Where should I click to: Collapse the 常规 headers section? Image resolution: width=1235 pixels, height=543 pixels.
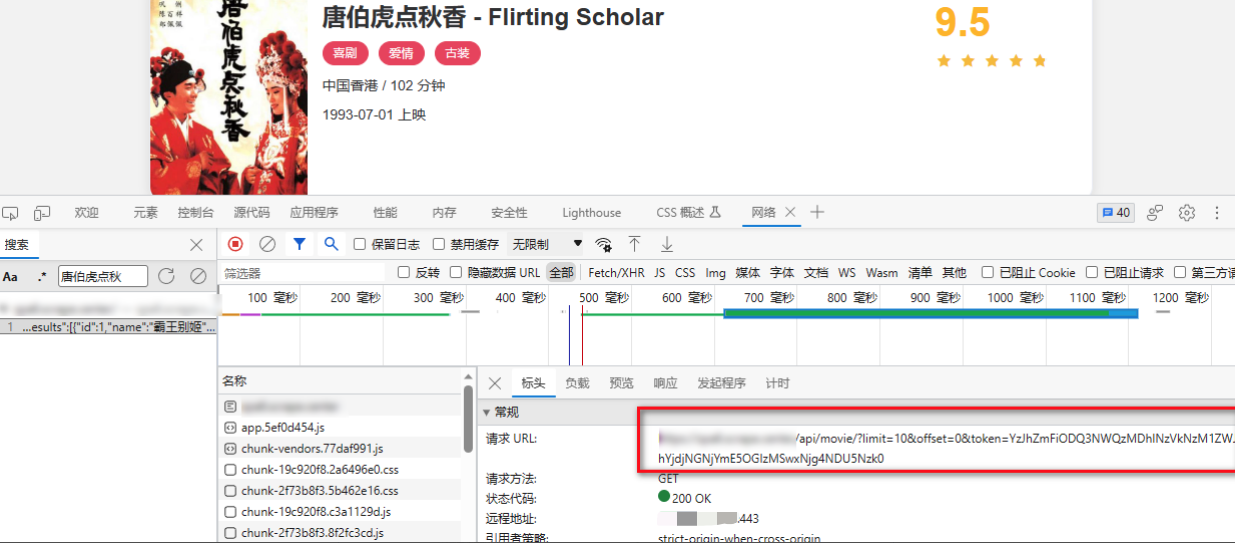pos(488,412)
